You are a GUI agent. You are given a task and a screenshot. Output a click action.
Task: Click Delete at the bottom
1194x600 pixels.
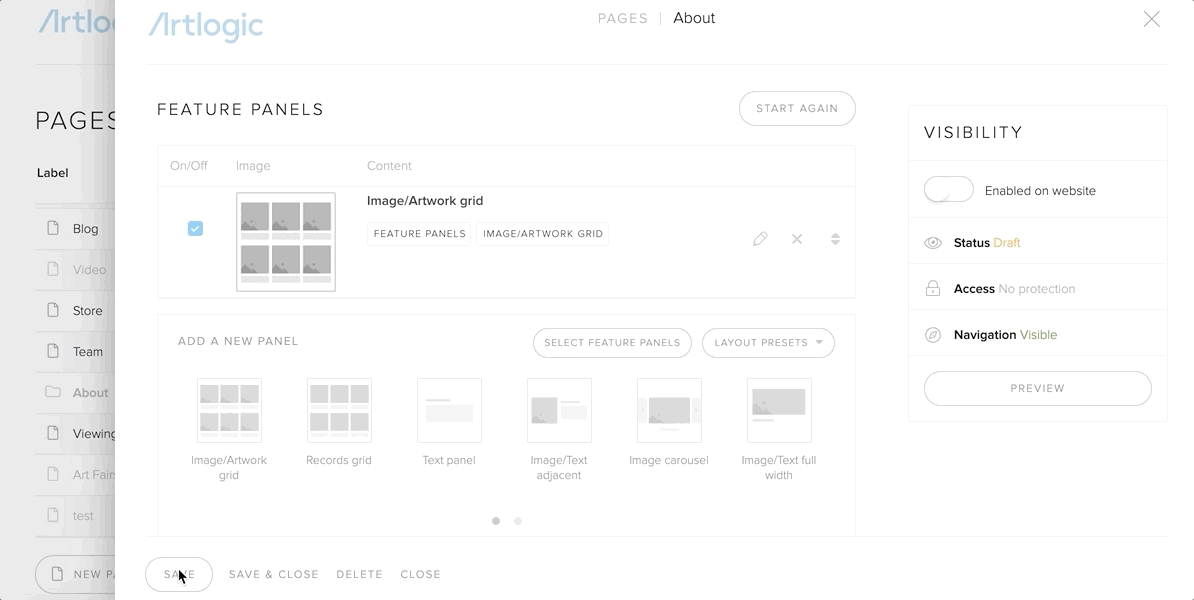[x=359, y=574]
